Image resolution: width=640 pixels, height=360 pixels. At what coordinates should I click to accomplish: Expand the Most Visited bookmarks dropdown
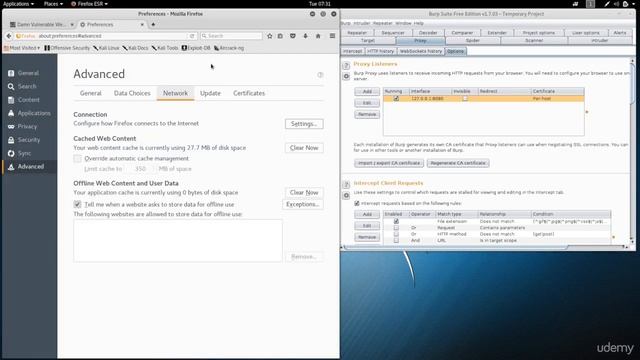pos(22,48)
